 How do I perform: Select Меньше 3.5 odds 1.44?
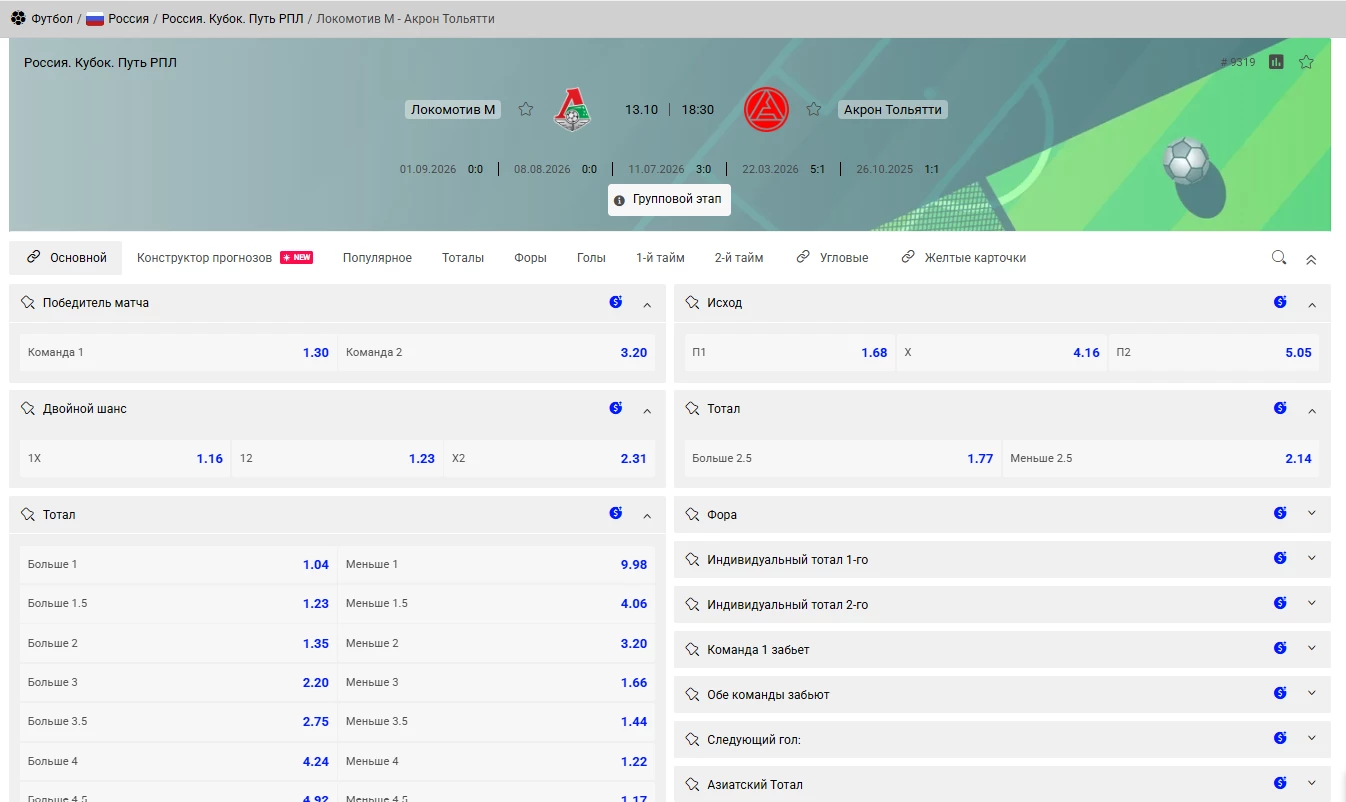pos(496,721)
